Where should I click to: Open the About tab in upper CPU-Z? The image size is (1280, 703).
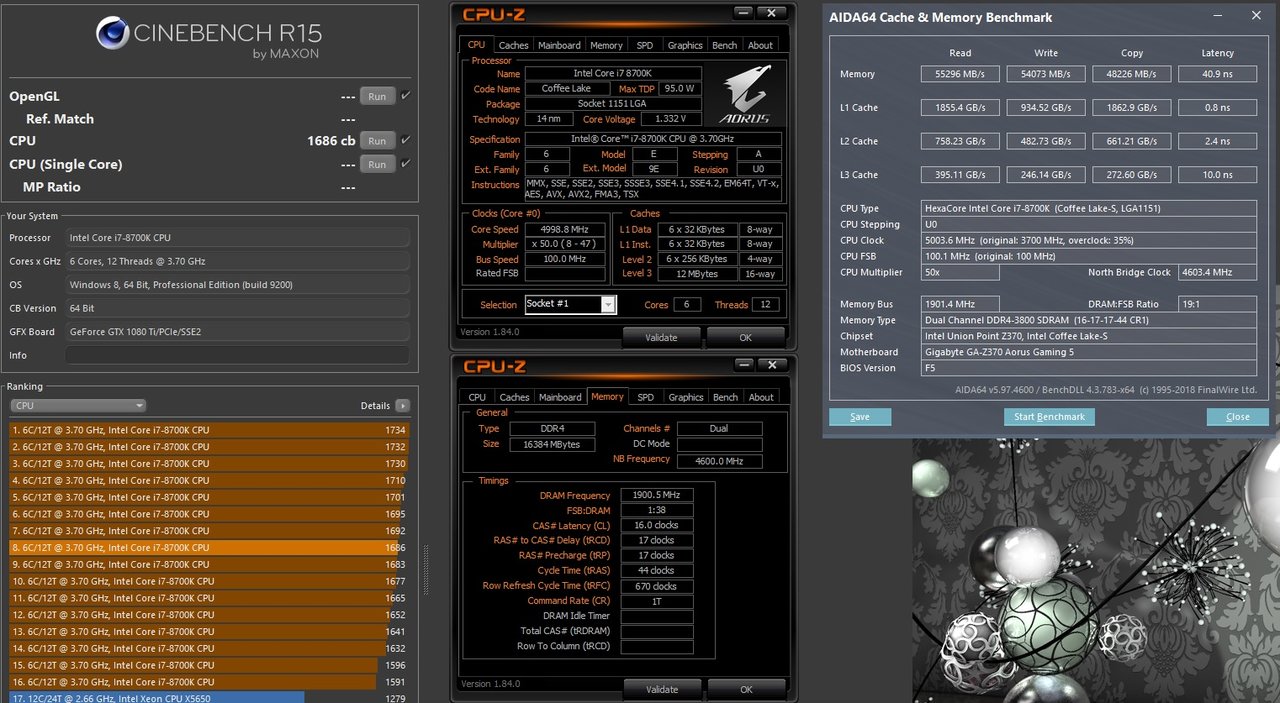(x=761, y=45)
